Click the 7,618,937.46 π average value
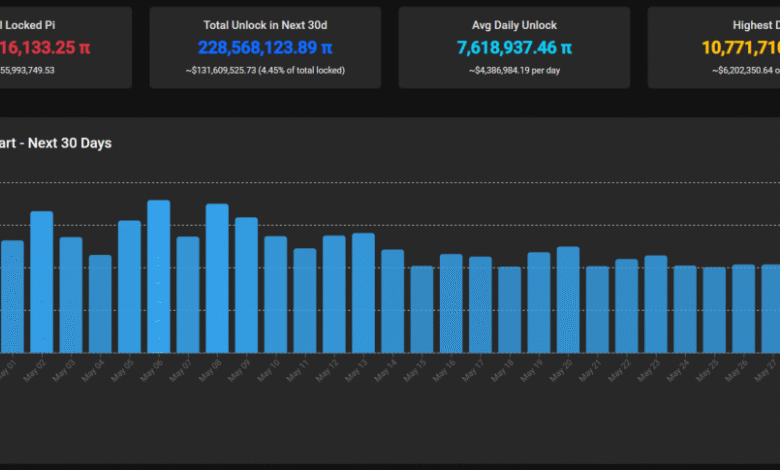The image size is (780, 470). (x=514, y=48)
